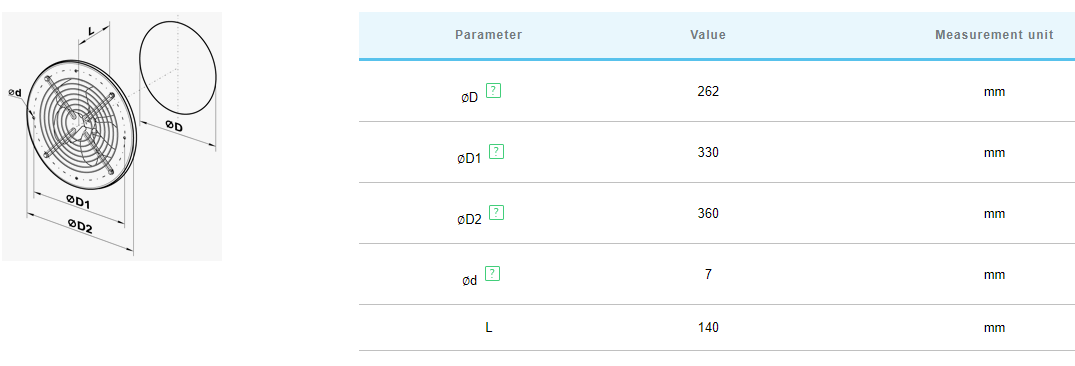Select the value 7 cell
Screen dimensions: 1075x366
click(x=708, y=274)
